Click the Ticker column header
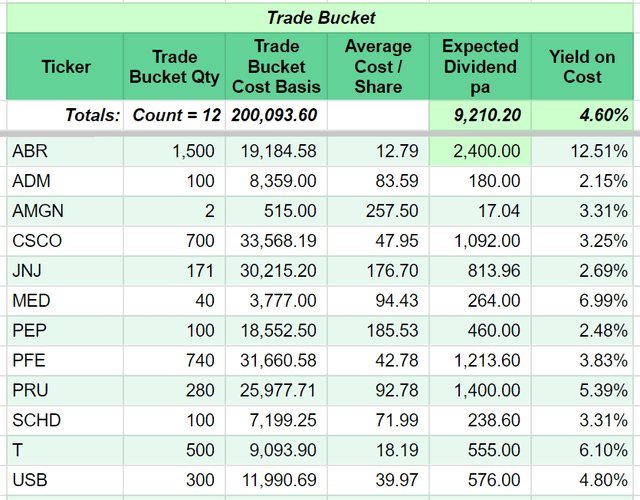Screen dimensions: 640x500 pyautogui.click(x=65, y=67)
